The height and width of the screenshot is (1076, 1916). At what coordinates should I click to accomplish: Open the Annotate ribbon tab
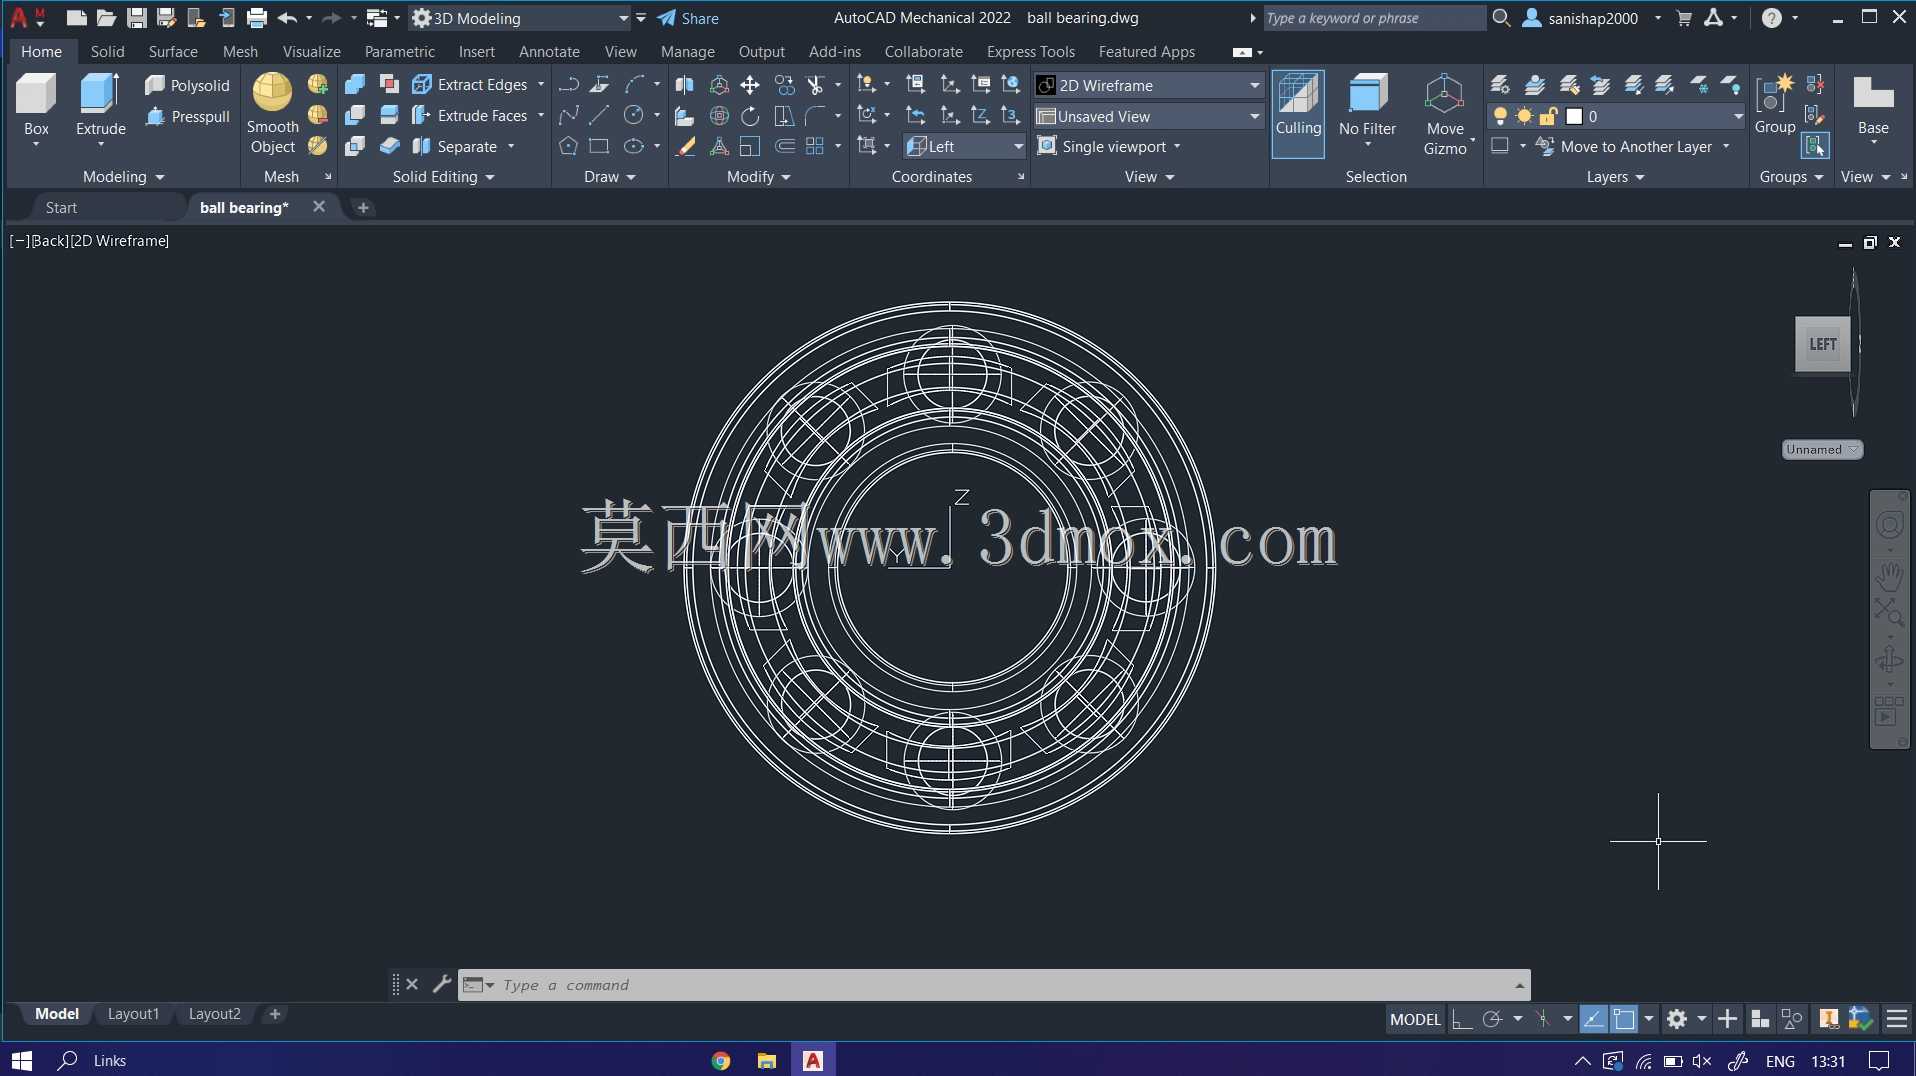(549, 51)
